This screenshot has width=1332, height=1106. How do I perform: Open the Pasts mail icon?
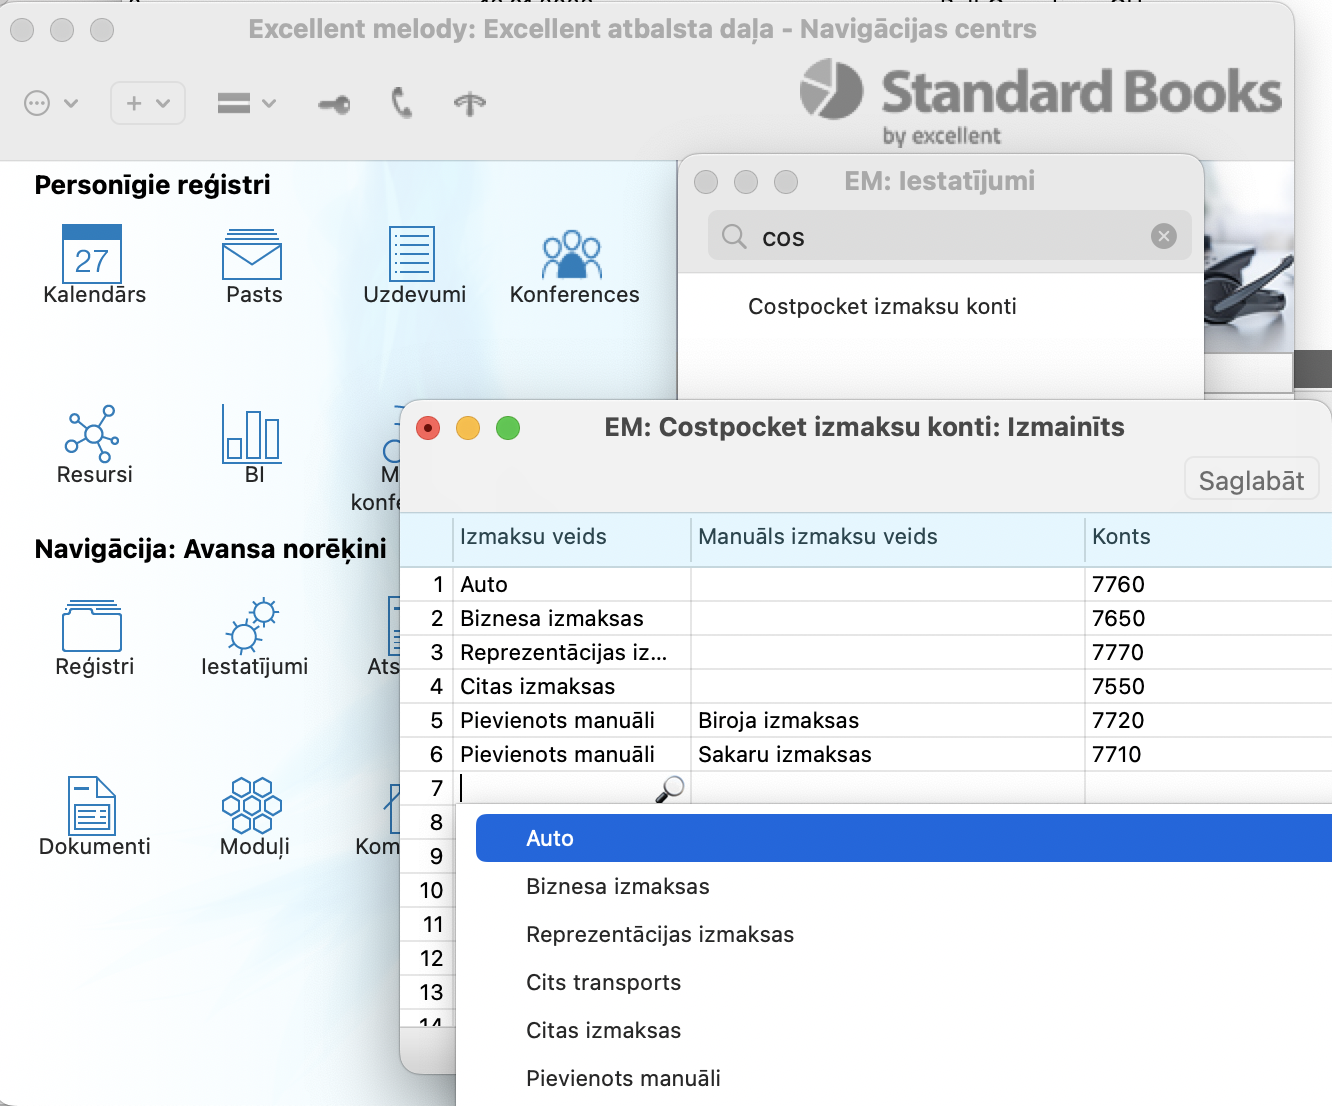(x=252, y=256)
